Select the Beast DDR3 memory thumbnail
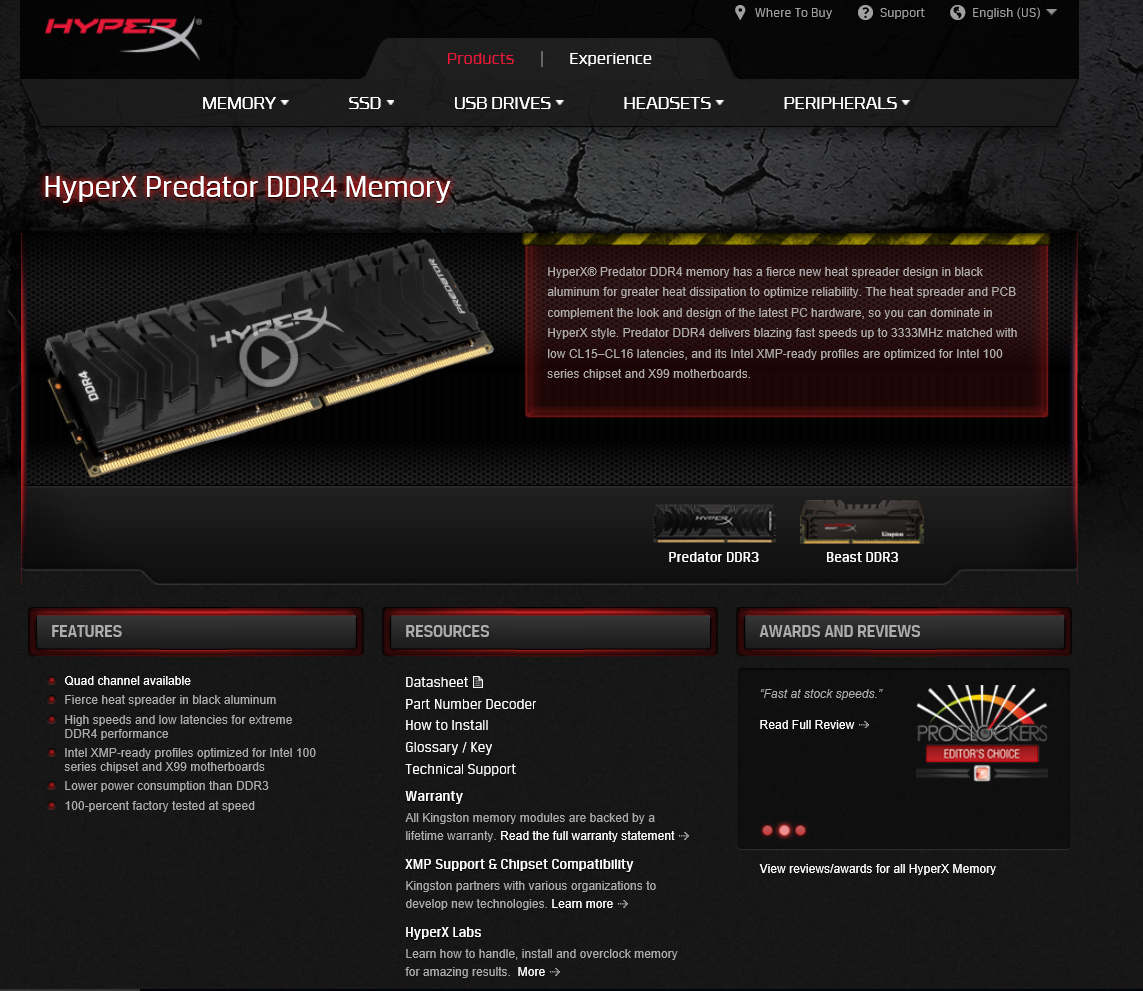Screen dimensions: 1143x991 click(x=862, y=532)
